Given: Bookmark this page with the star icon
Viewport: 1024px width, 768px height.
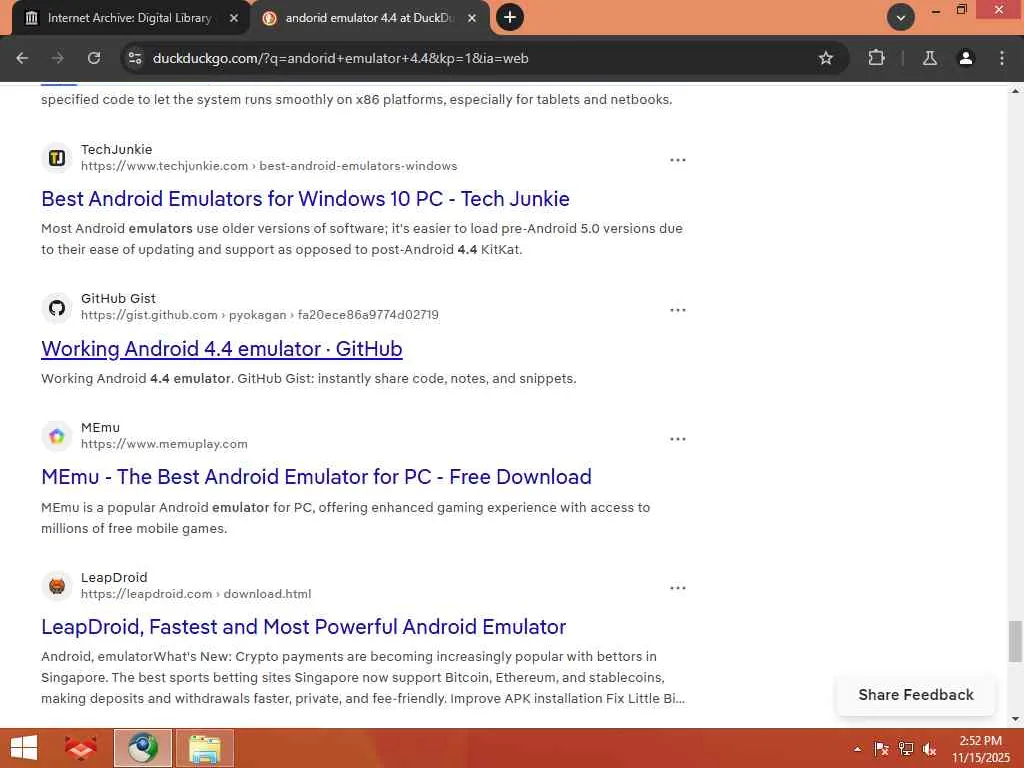Looking at the screenshot, I should (825, 58).
